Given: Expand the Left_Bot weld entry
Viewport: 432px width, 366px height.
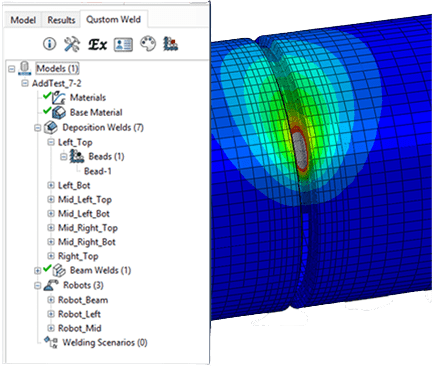Looking at the screenshot, I should coord(51,185).
